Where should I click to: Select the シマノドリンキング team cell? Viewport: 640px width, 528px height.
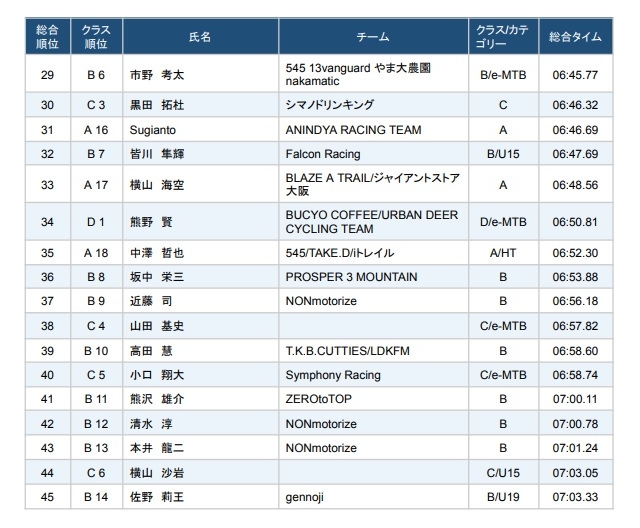coord(330,105)
